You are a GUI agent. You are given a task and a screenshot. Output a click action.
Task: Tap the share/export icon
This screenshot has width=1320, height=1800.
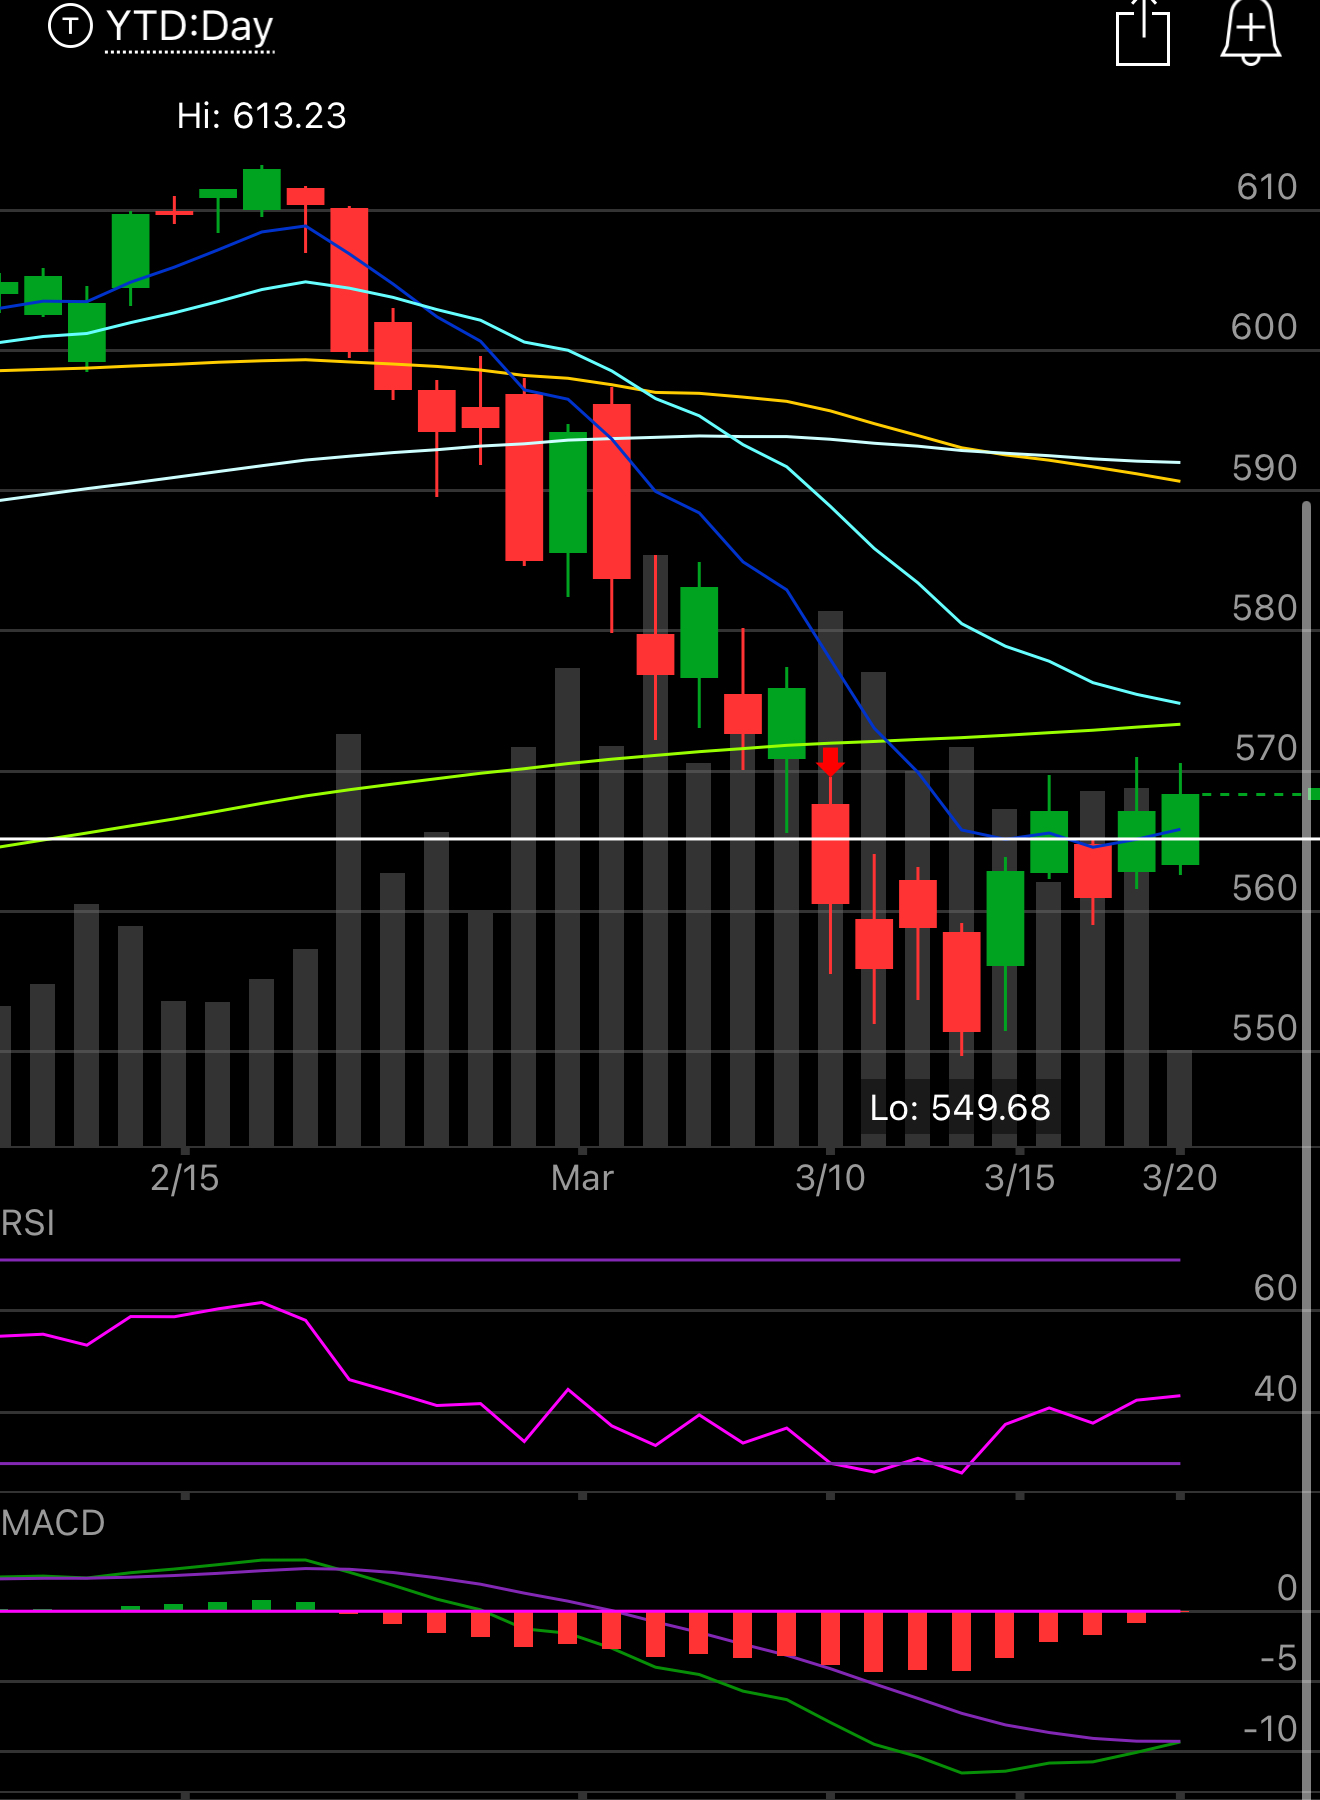coord(1142,32)
